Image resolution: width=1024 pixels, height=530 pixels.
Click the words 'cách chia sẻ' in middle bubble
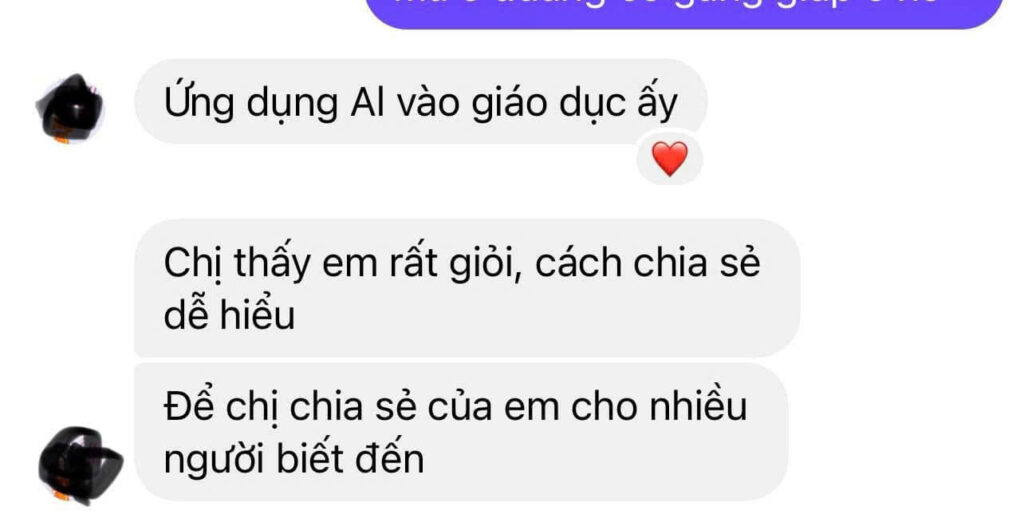tap(648, 262)
